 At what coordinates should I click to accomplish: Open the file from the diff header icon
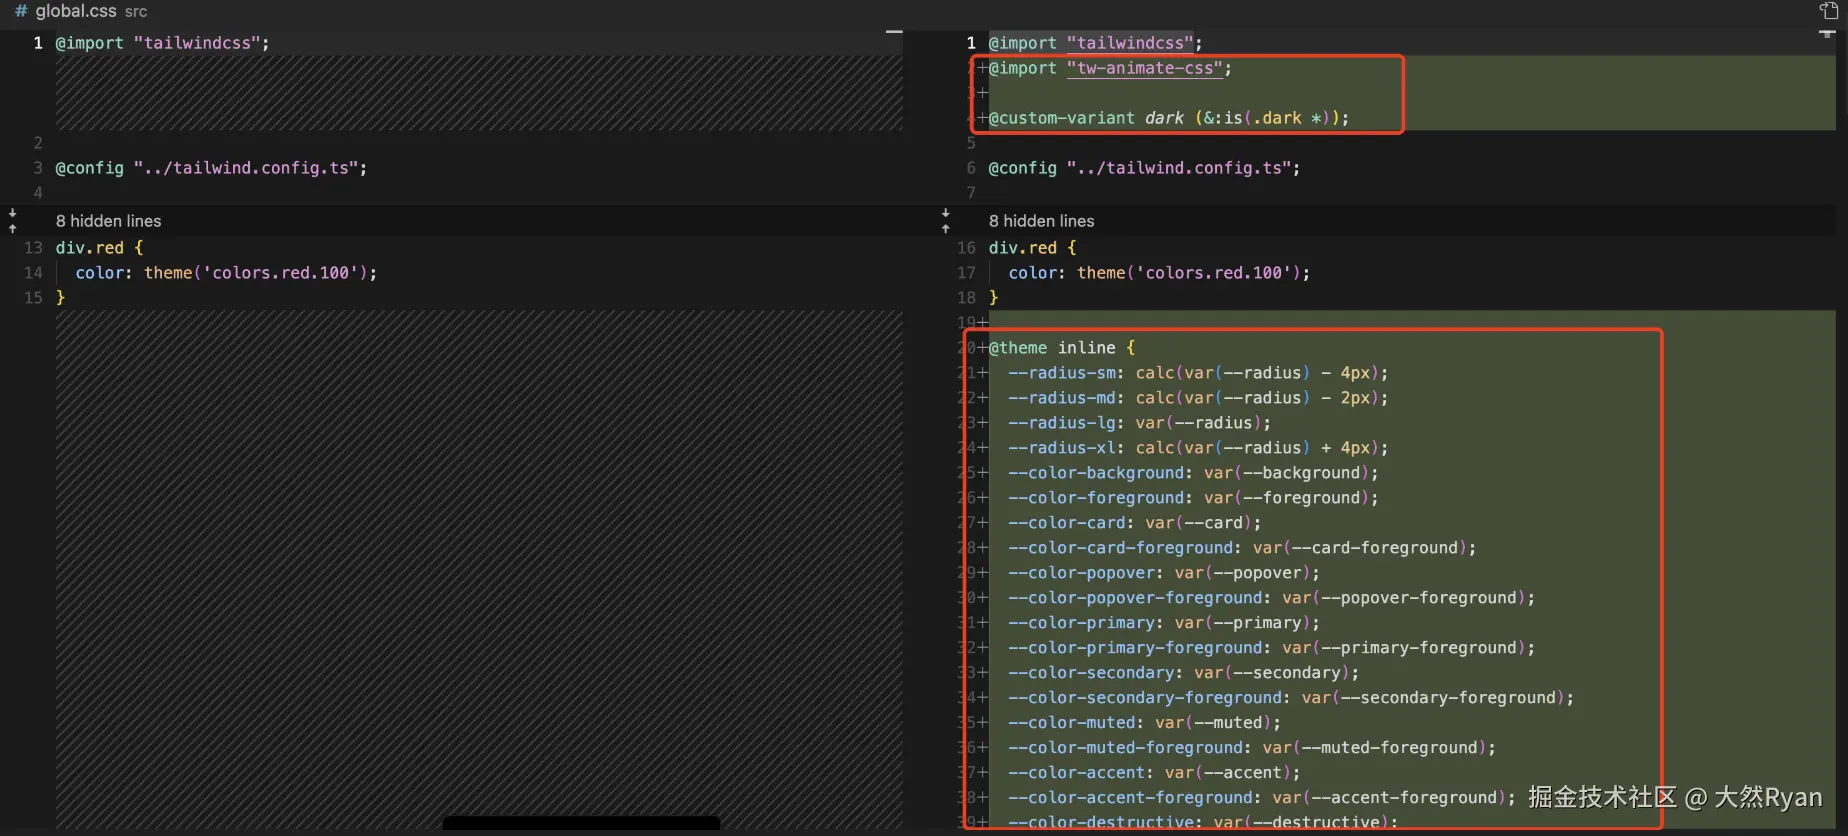(x=1829, y=11)
